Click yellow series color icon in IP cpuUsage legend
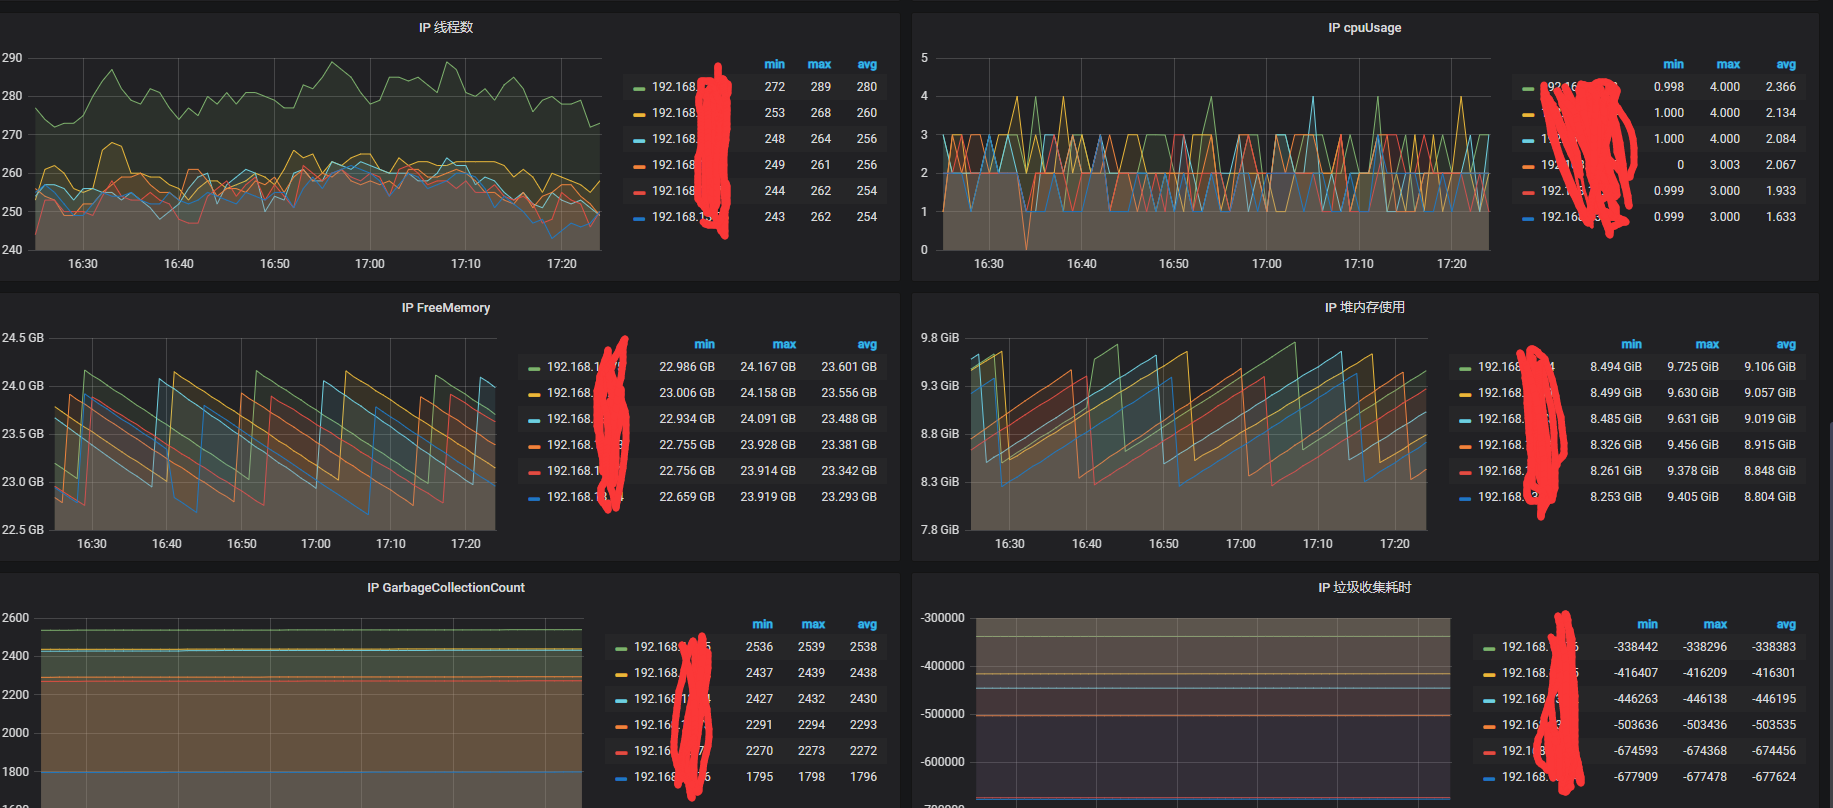Viewport: 1833px width, 808px height. 1528,114
